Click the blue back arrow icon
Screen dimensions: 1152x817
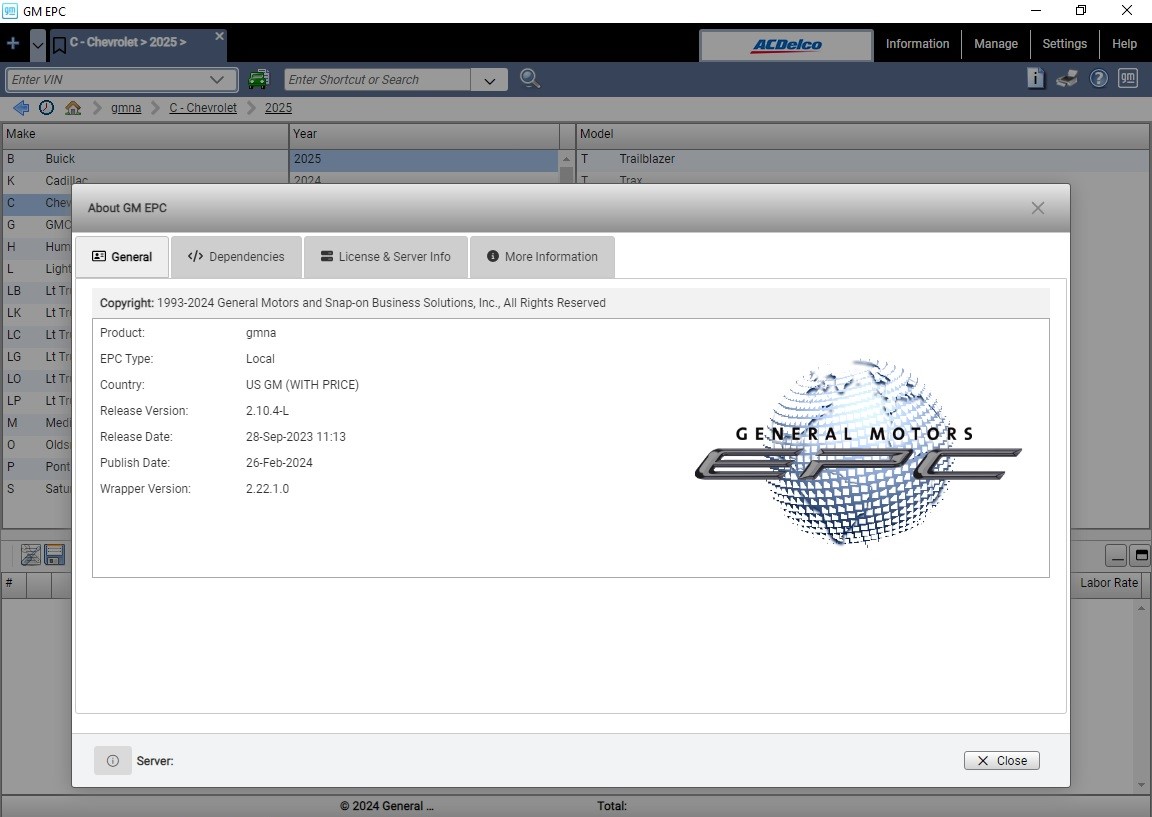click(x=21, y=107)
